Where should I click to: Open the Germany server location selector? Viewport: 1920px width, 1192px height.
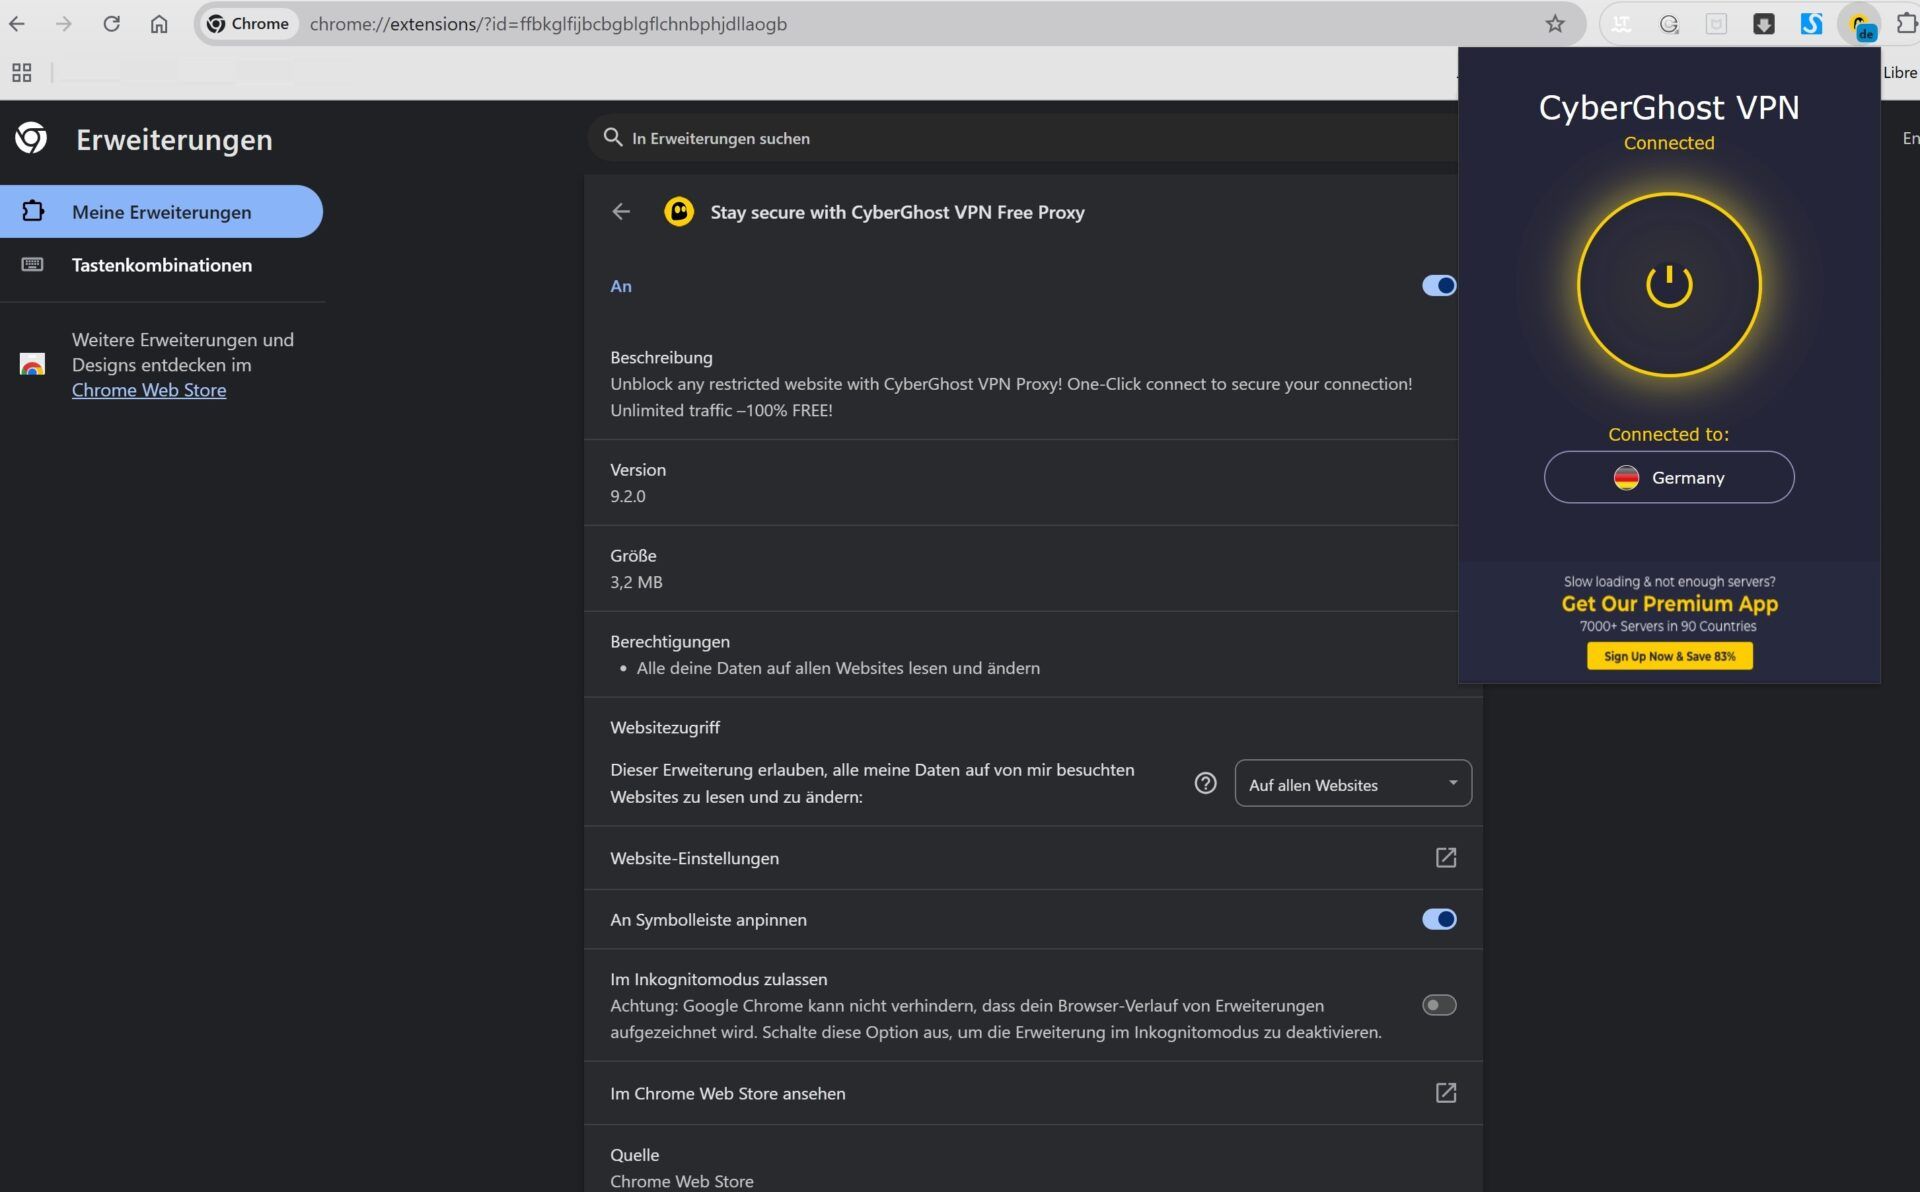click(1669, 477)
